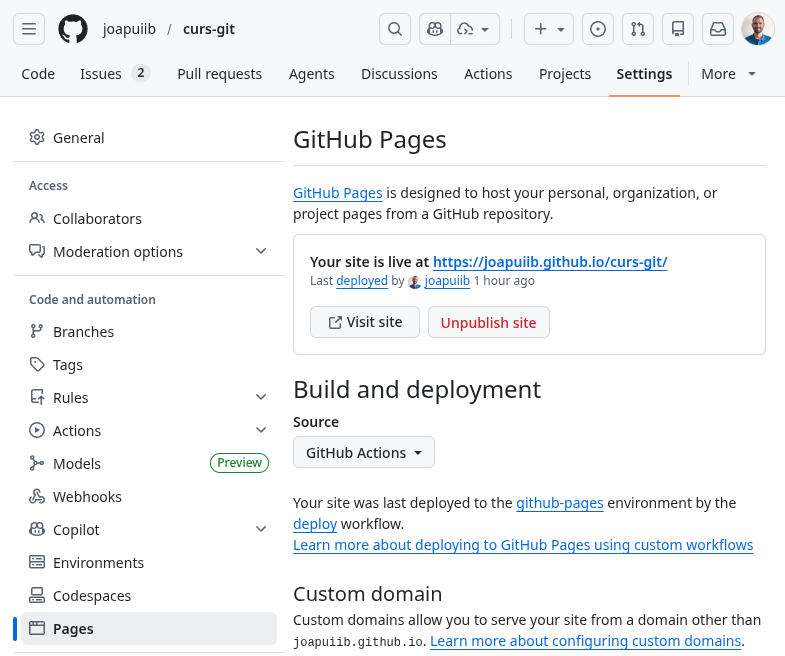Click the joapuiib user link under site URL
Image resolution: width=785 pixels, height=656 pixels.
447,281
